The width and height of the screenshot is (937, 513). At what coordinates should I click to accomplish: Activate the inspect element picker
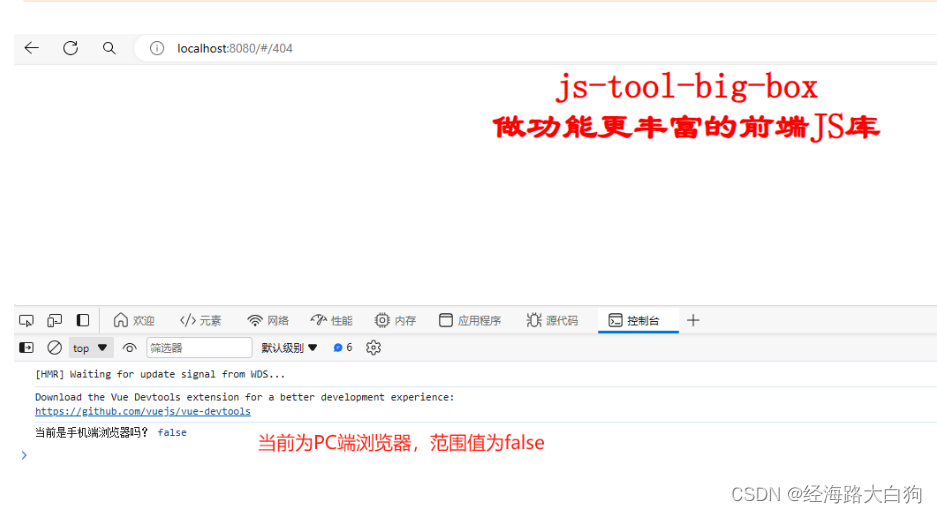pos(27,321)
